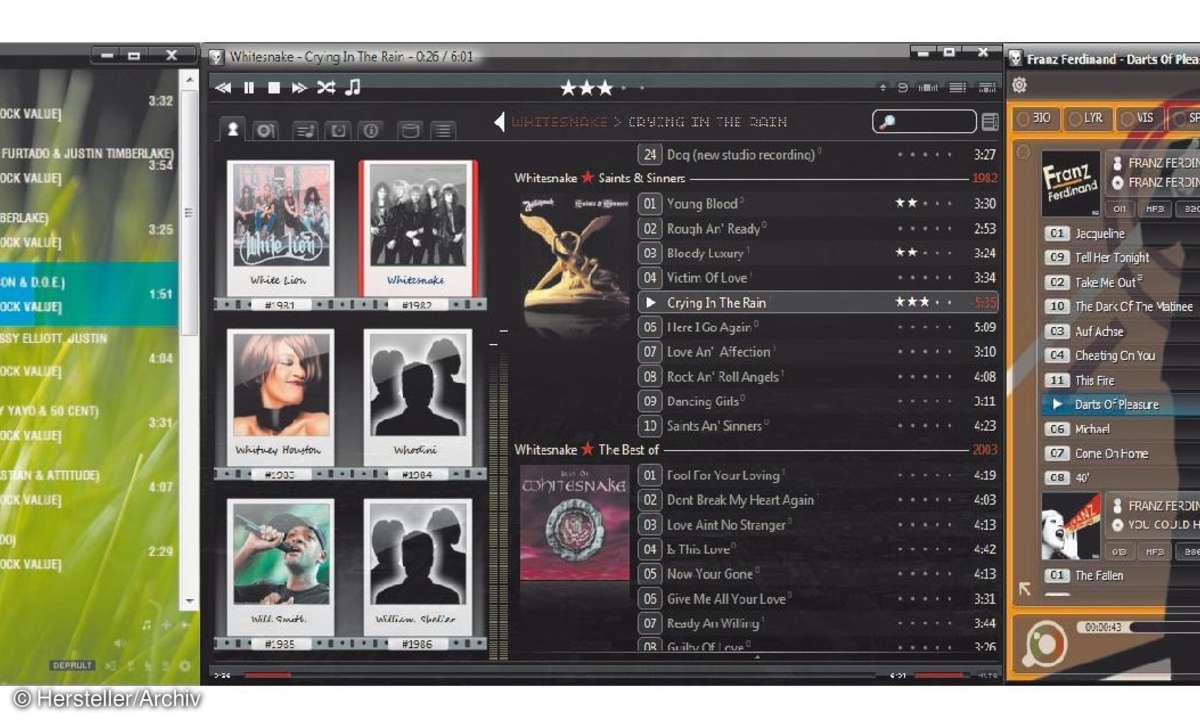Select track 09 Dancing Girls
Image resolution: width=1200 pixels, height=720 pixels.
tap(817, 401)
